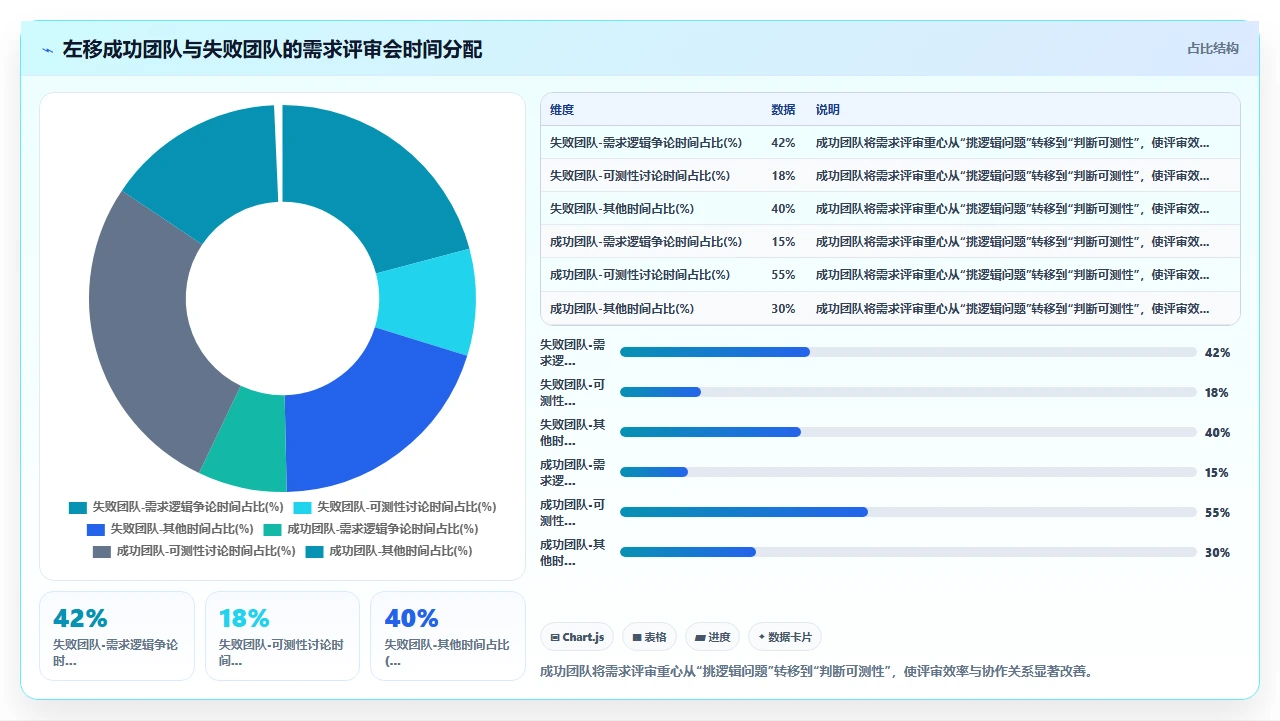The image size is (1280, 721).
Task: Click the 表格 tag button
Action: click(649, 637)
